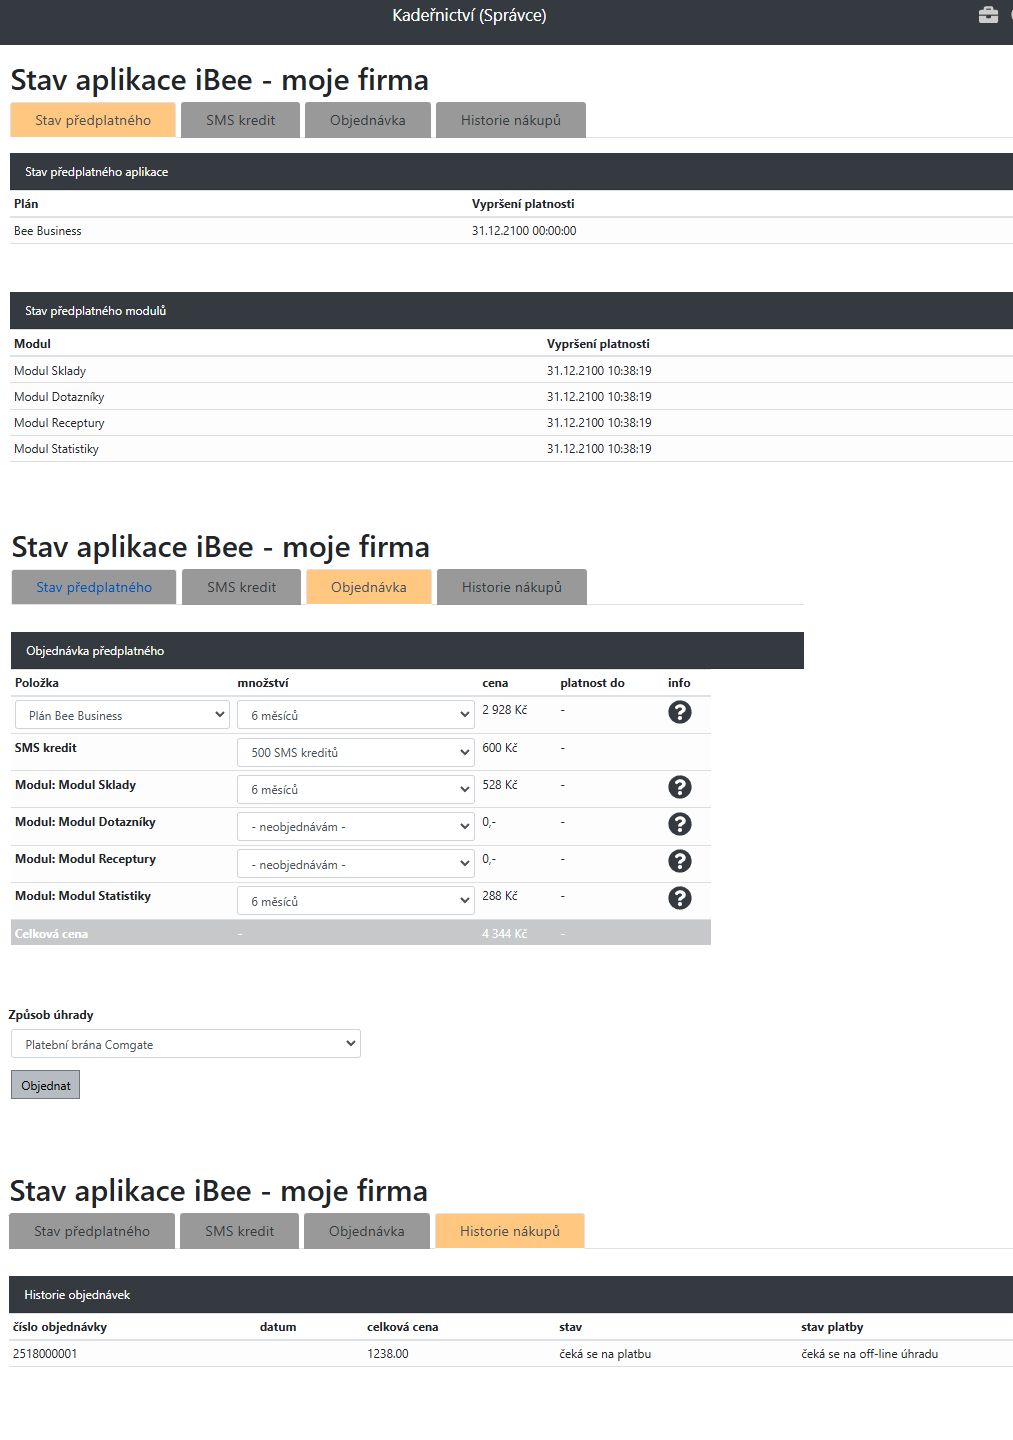This screenshot has height=1440, width=1013.
Task: Select order number 2518000001 in history
Action: coord(45,1354)
